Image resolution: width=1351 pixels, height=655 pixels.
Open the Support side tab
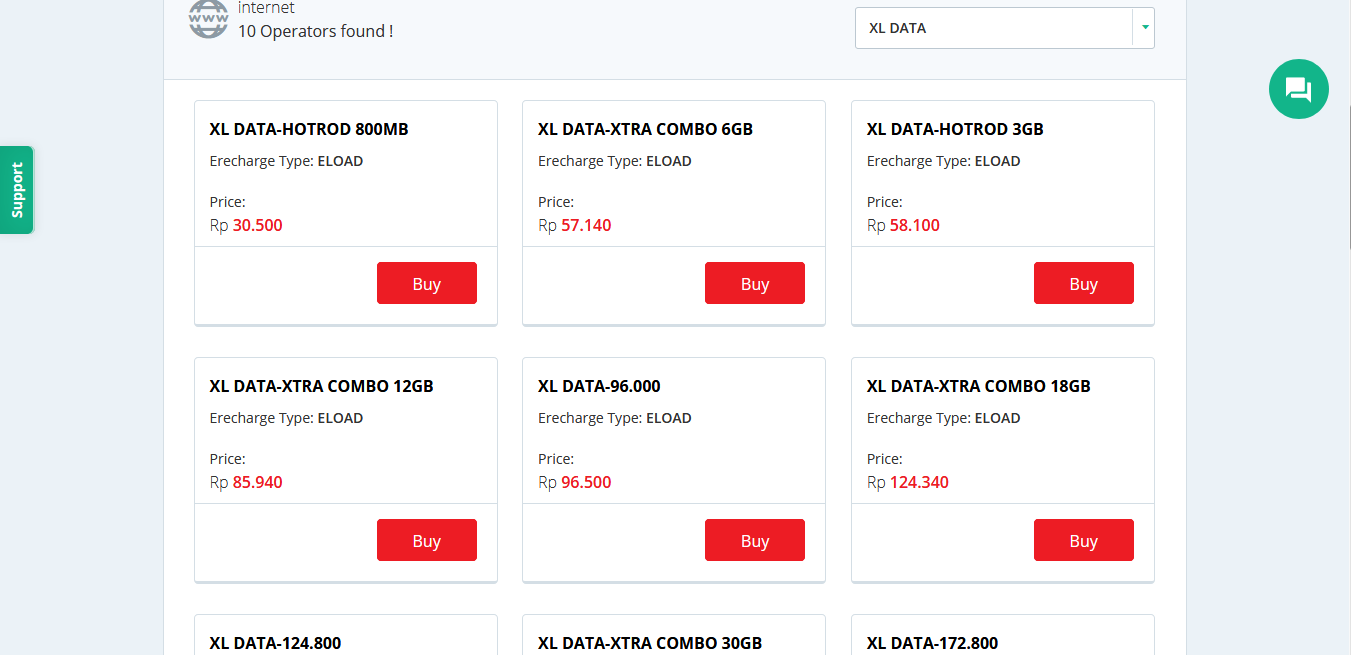pyautogui.click(x=16, y=190)
